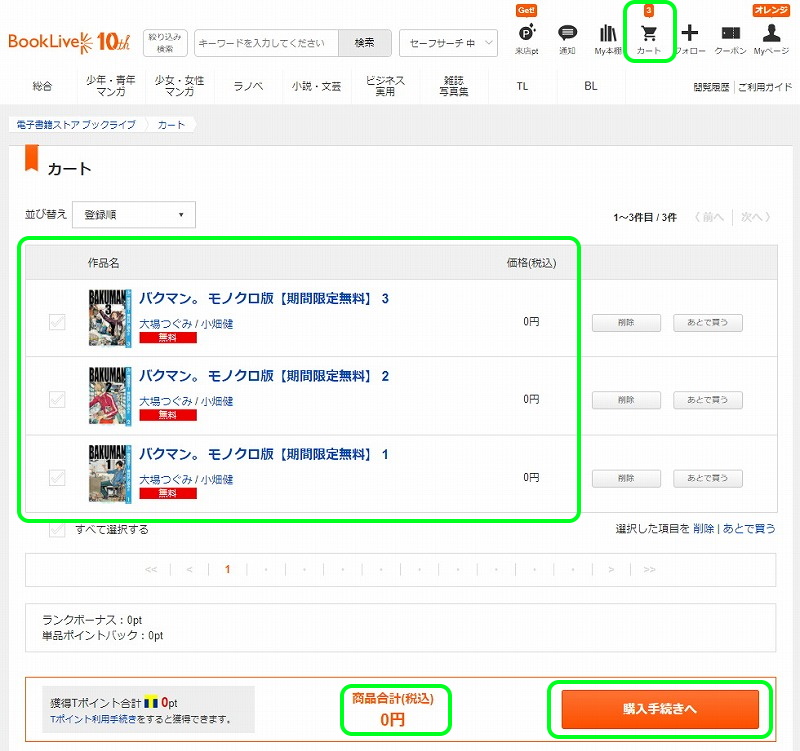Open the Tポイント利用手続き link
This screenshot has height=751, width=800.
(93, 719)
